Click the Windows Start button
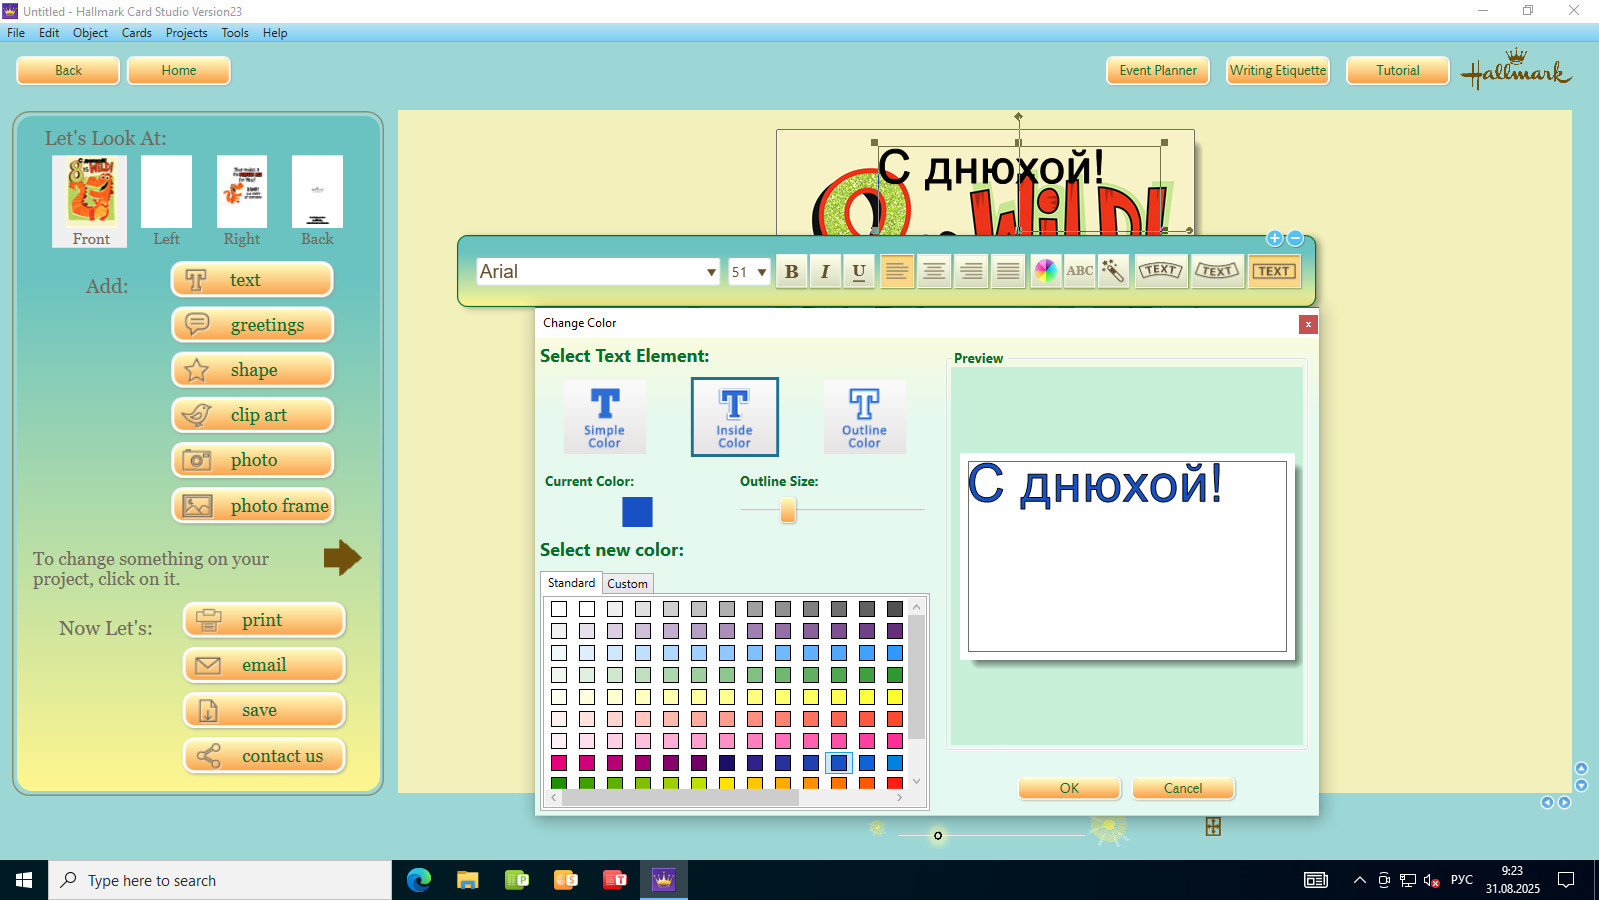Viewport: 1599px width, 900px height. [24, 880]
